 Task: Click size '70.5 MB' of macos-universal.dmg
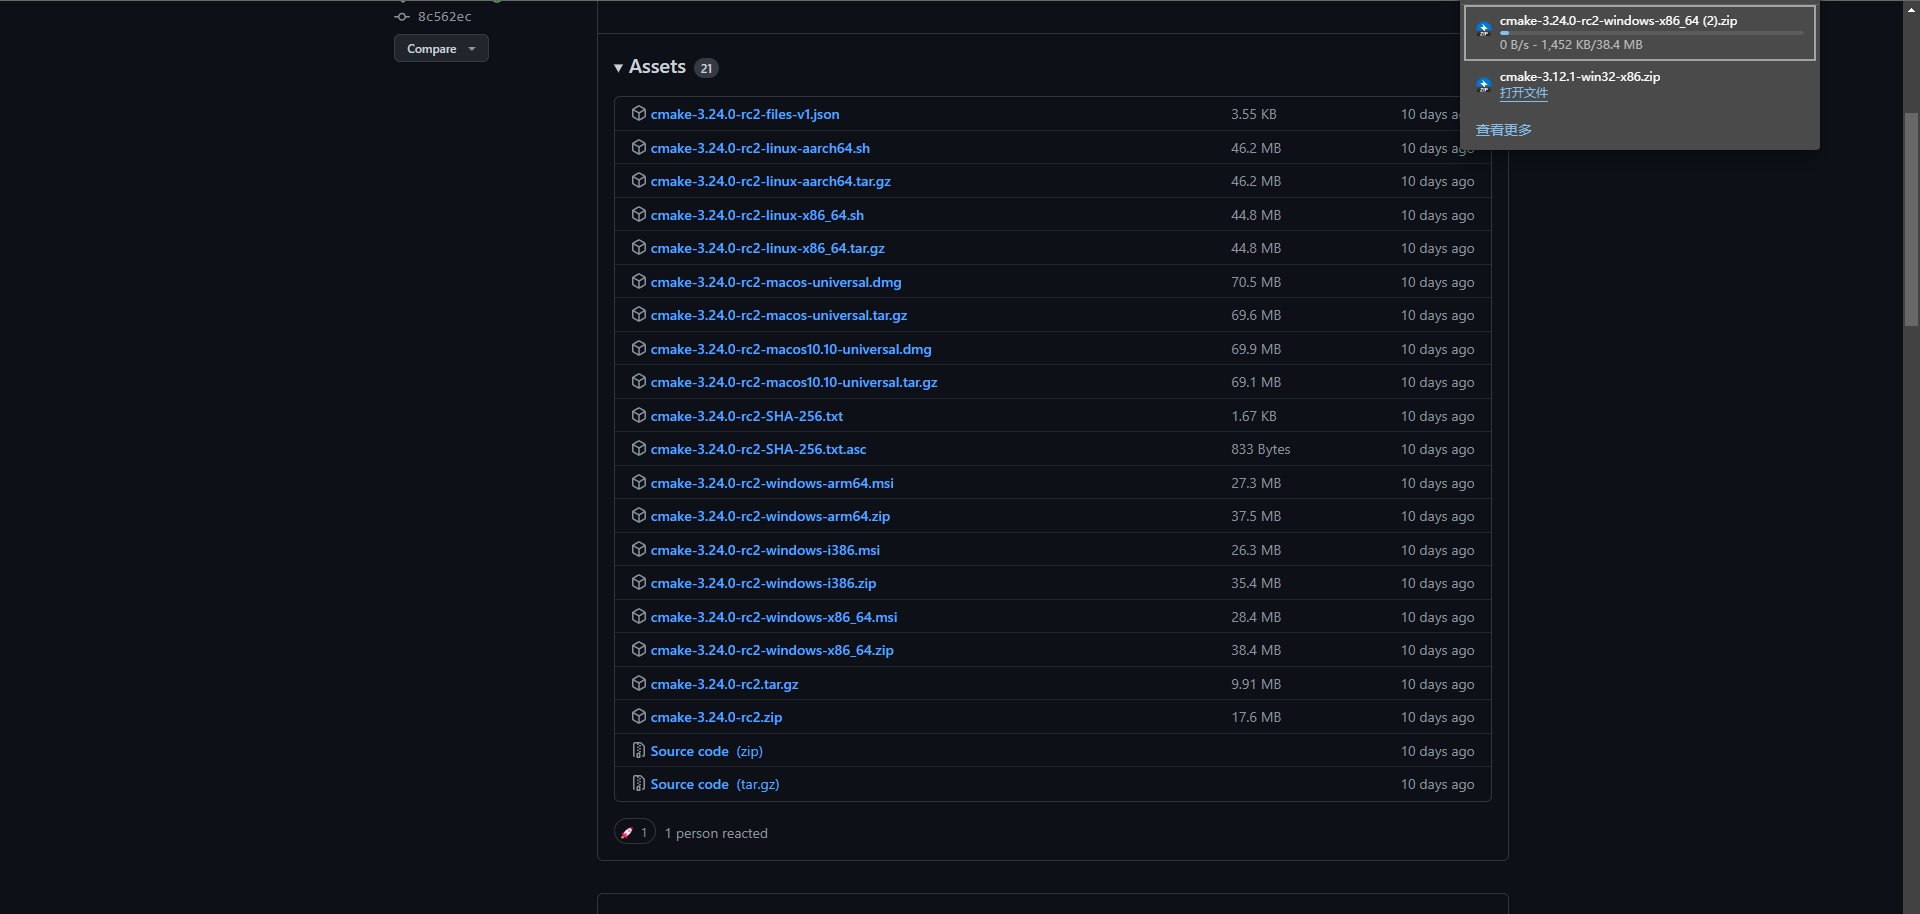pyautogui.click(x=1256, y=282)
